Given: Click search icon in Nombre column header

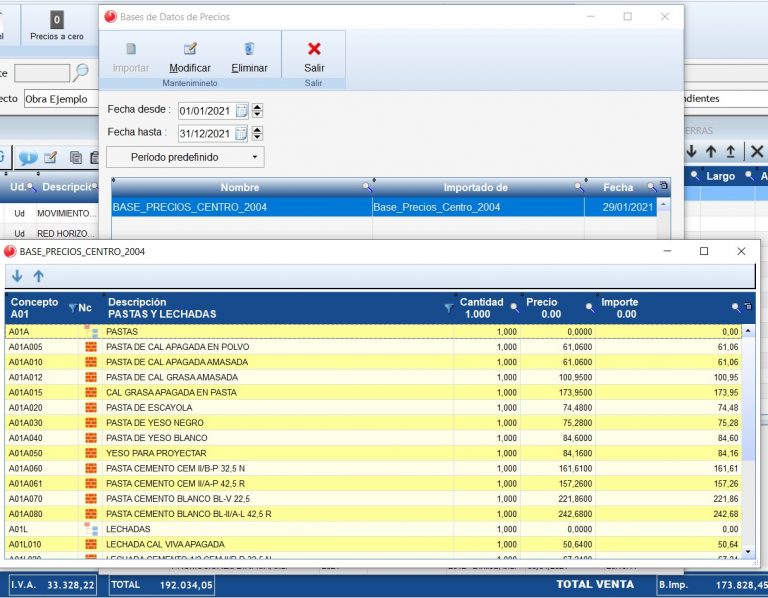Looking at the screenshot, I should coord(366,187).
